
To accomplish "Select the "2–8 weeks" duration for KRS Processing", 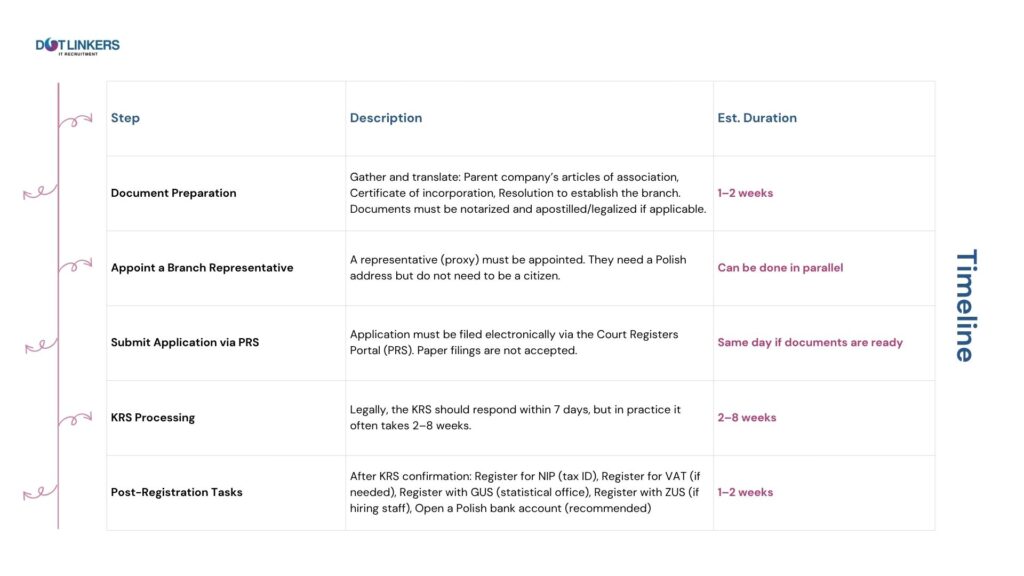I will [747, 417].
